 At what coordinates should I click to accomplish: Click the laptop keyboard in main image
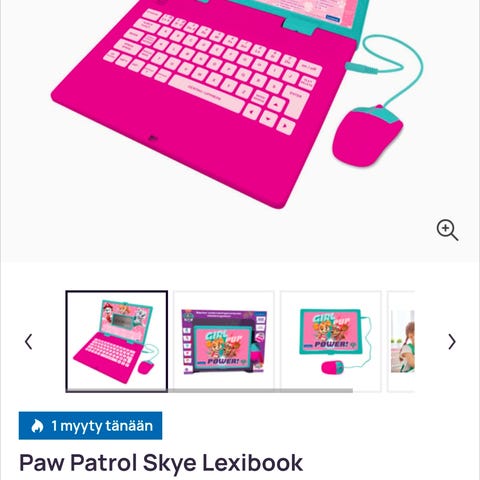click(x=213, y=68)
